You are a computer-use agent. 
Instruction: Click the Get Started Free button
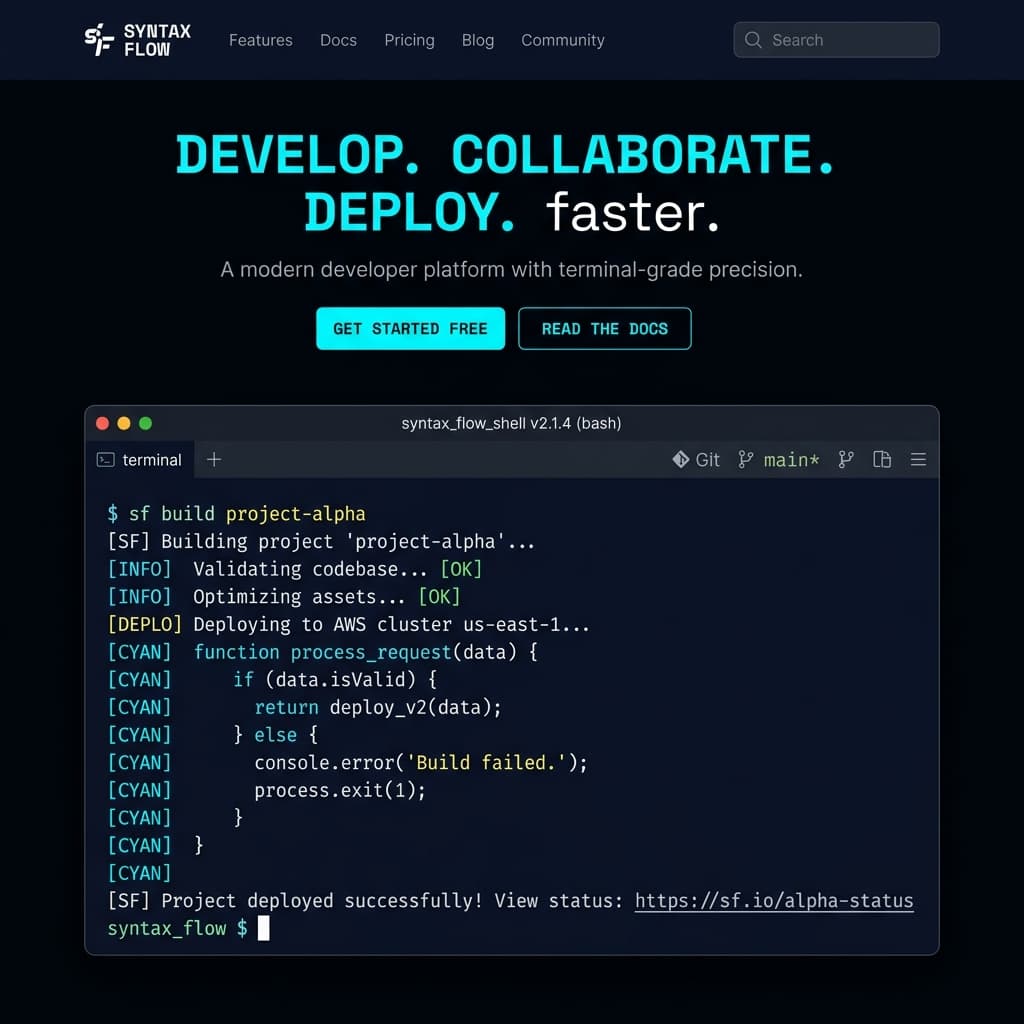click(x=410, y=329)
